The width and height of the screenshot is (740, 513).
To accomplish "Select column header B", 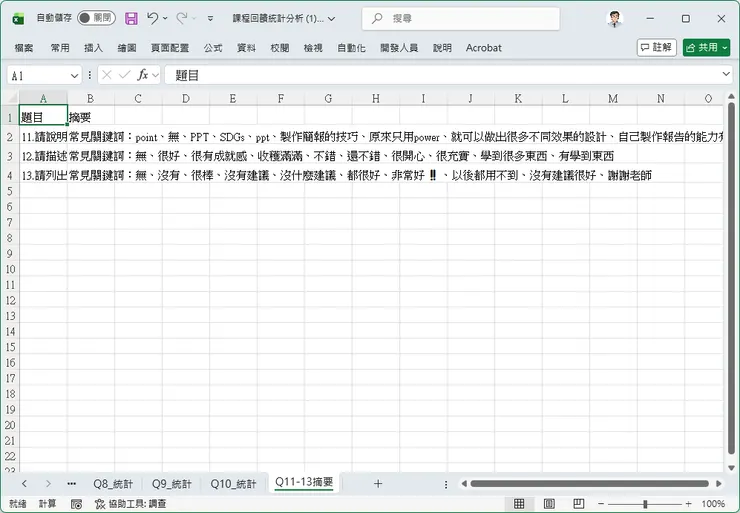I will (91, 99).
